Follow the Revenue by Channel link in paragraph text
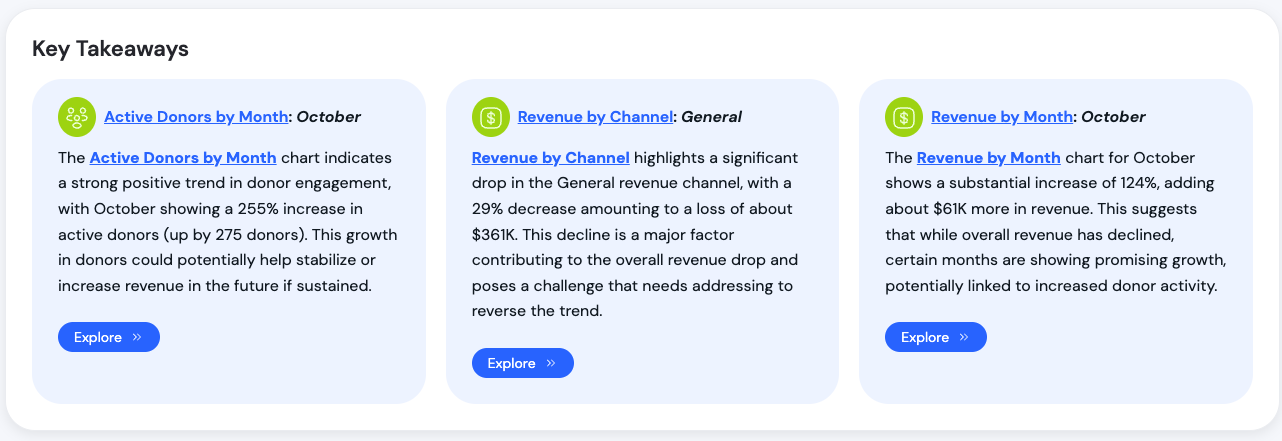The width and height of the screenshot is (1282, 441). (x=550, y=158)
